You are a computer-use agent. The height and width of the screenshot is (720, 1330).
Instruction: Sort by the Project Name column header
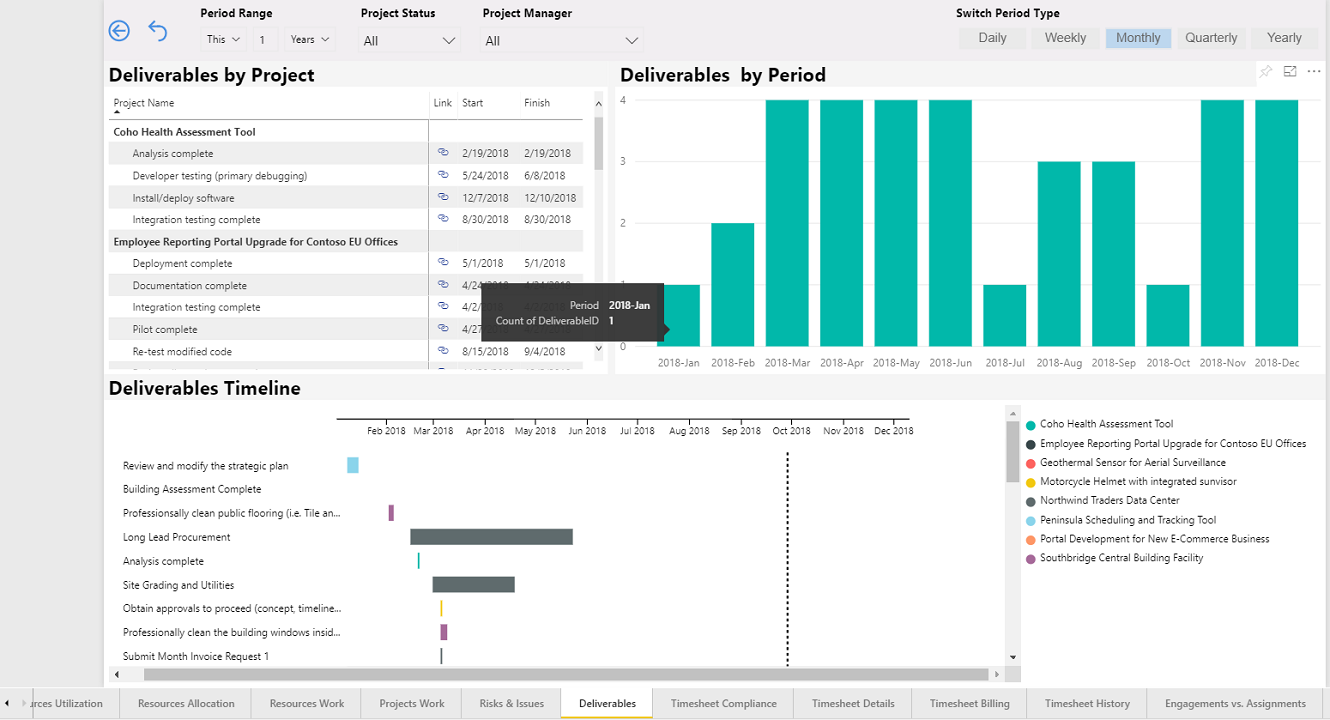tap(144, 103)
